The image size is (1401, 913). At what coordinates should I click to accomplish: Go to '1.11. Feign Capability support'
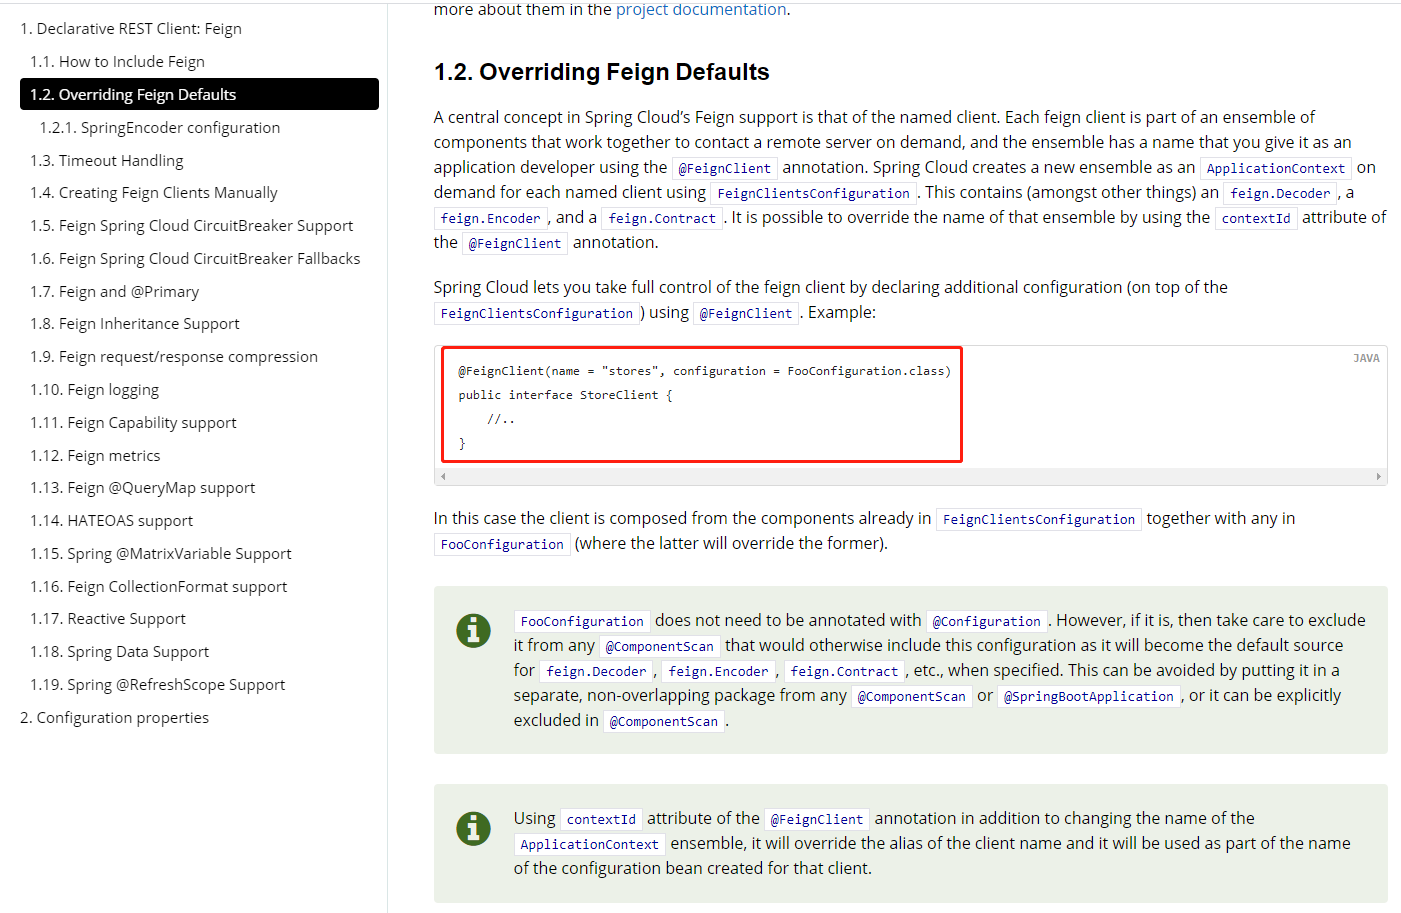pos(134,423)
